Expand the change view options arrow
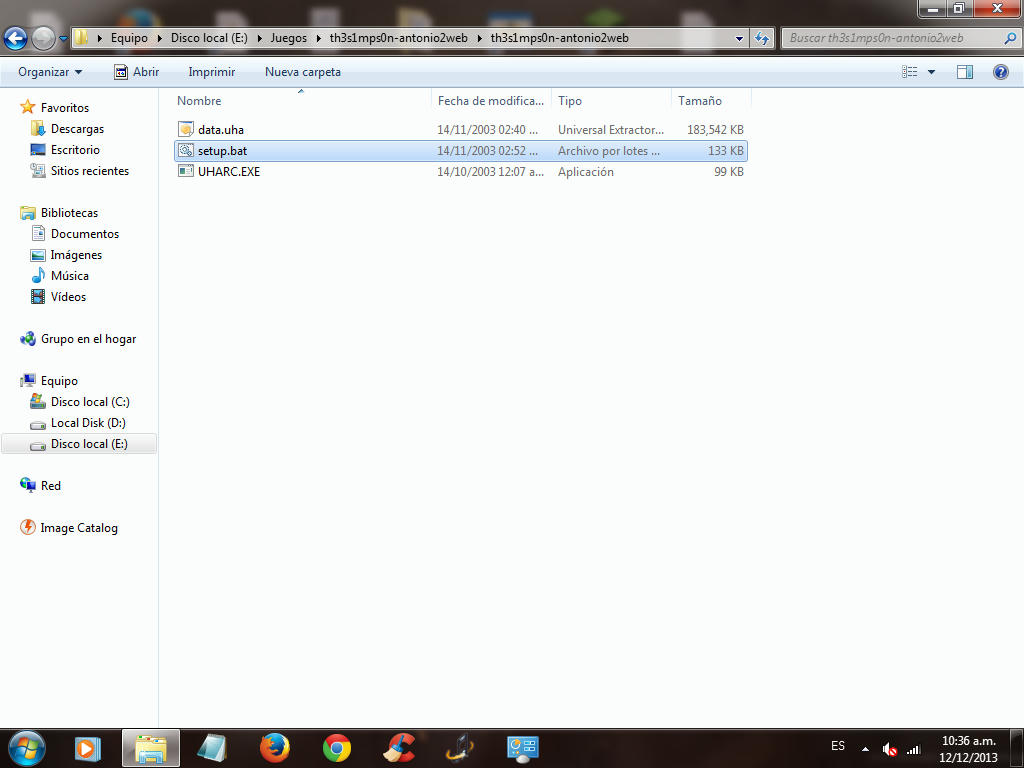The width and height of the screenshot is (1024, 768). [x=932, y=72]
